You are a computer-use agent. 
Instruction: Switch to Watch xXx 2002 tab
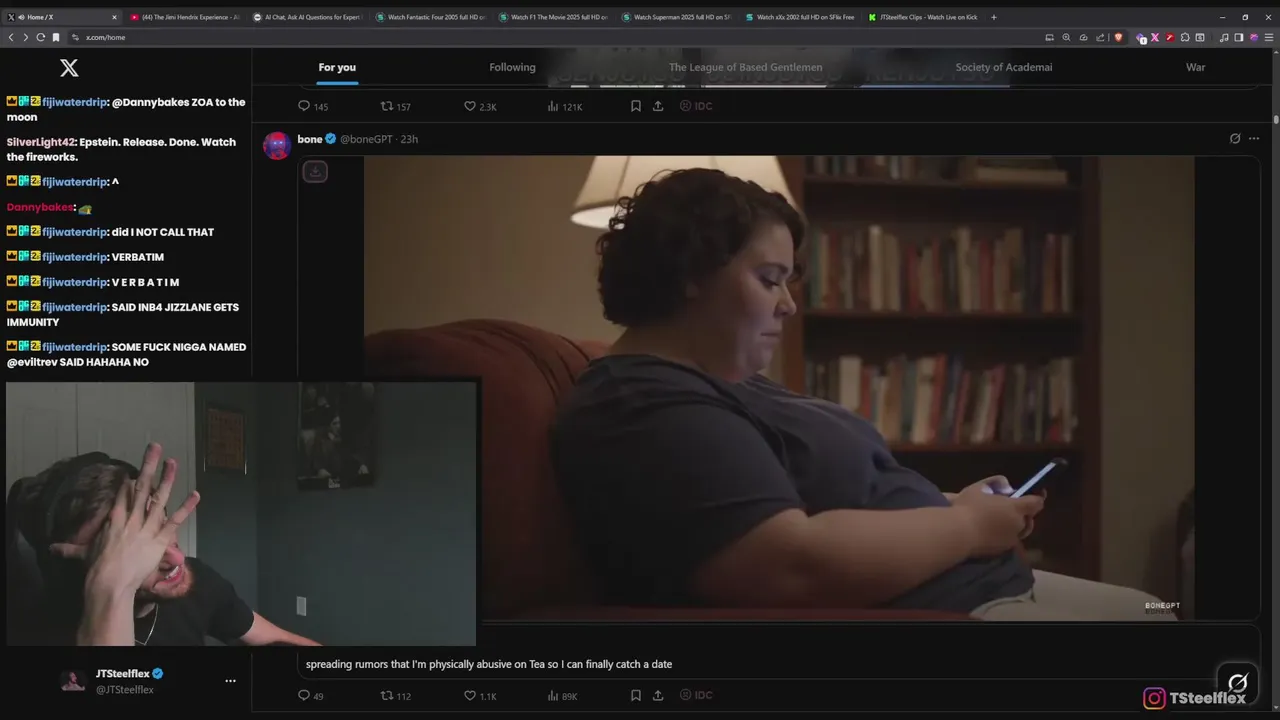[798, 17]
